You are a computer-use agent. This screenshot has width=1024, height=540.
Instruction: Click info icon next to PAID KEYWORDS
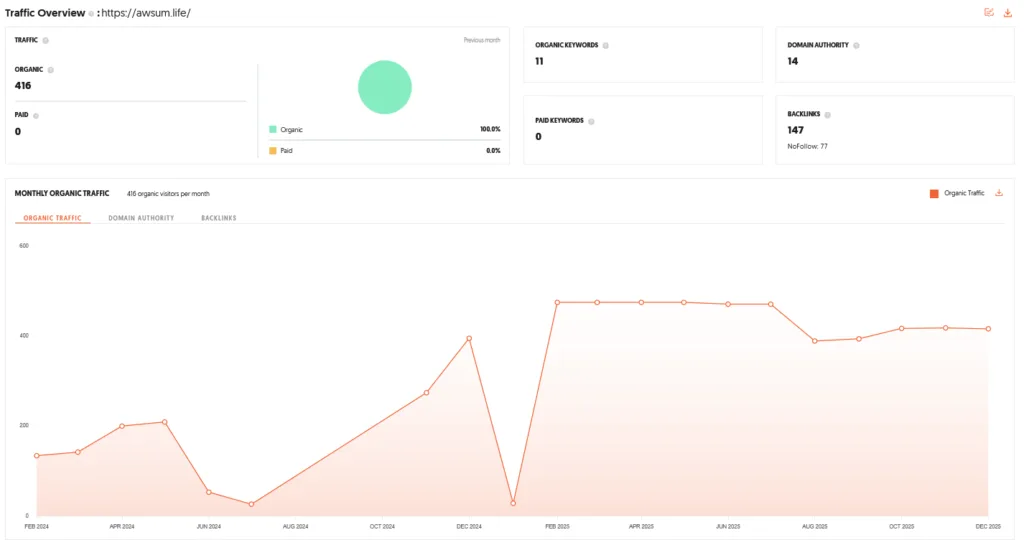coord(591,121)
